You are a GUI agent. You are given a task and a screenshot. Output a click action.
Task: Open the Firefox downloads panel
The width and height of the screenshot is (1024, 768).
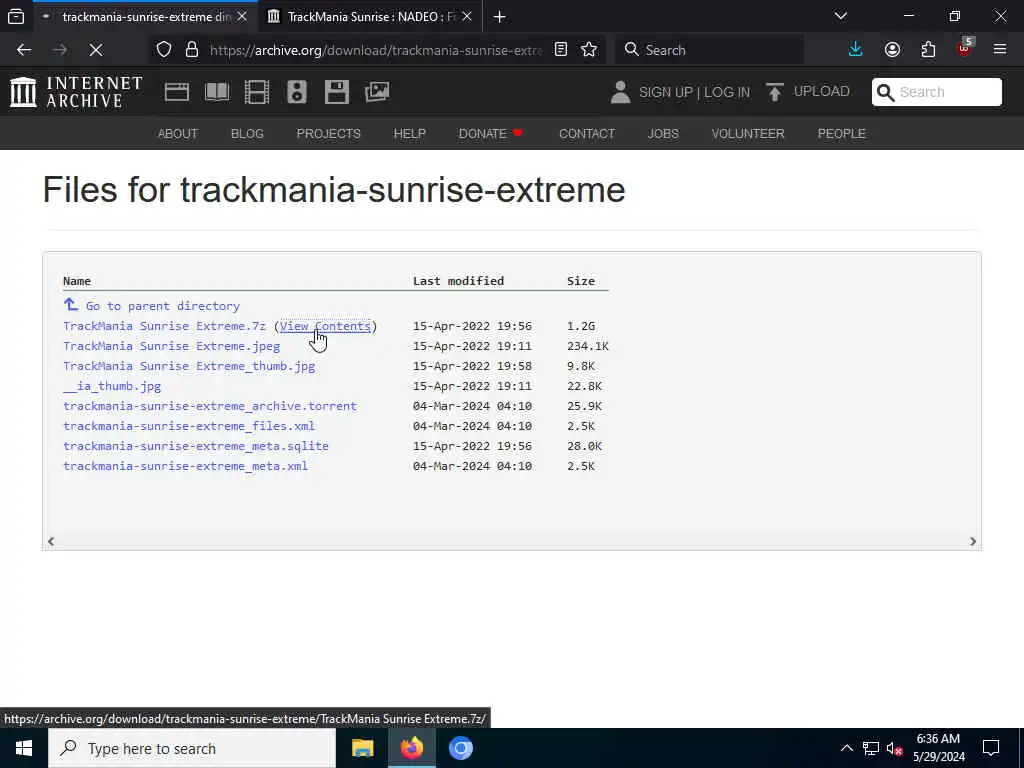point(856,50)
